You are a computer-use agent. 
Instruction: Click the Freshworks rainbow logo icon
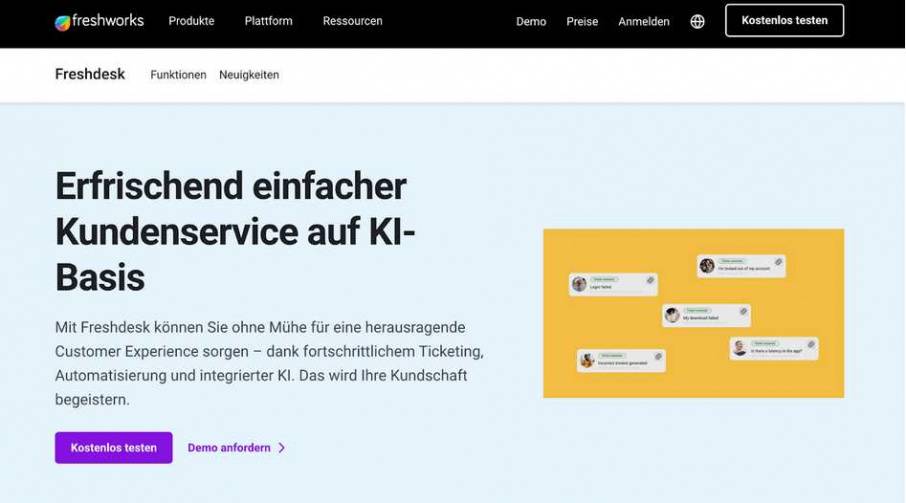(63, 22)
